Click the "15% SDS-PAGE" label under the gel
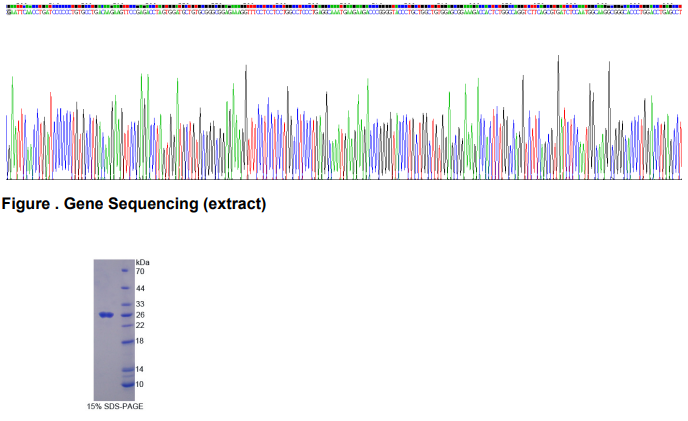688x421 pixels. click(115, 407)
